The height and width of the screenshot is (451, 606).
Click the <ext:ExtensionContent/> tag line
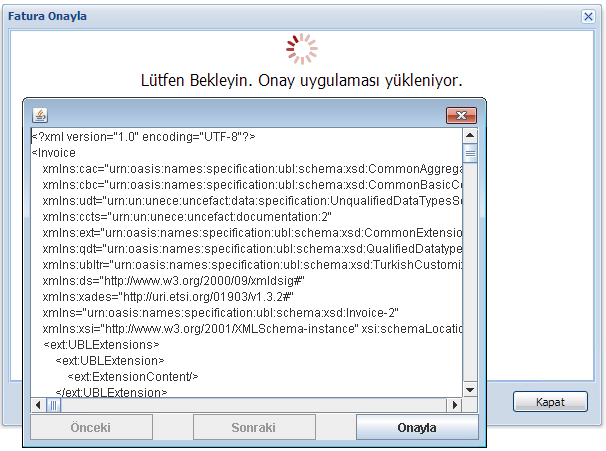click(133, 376)
